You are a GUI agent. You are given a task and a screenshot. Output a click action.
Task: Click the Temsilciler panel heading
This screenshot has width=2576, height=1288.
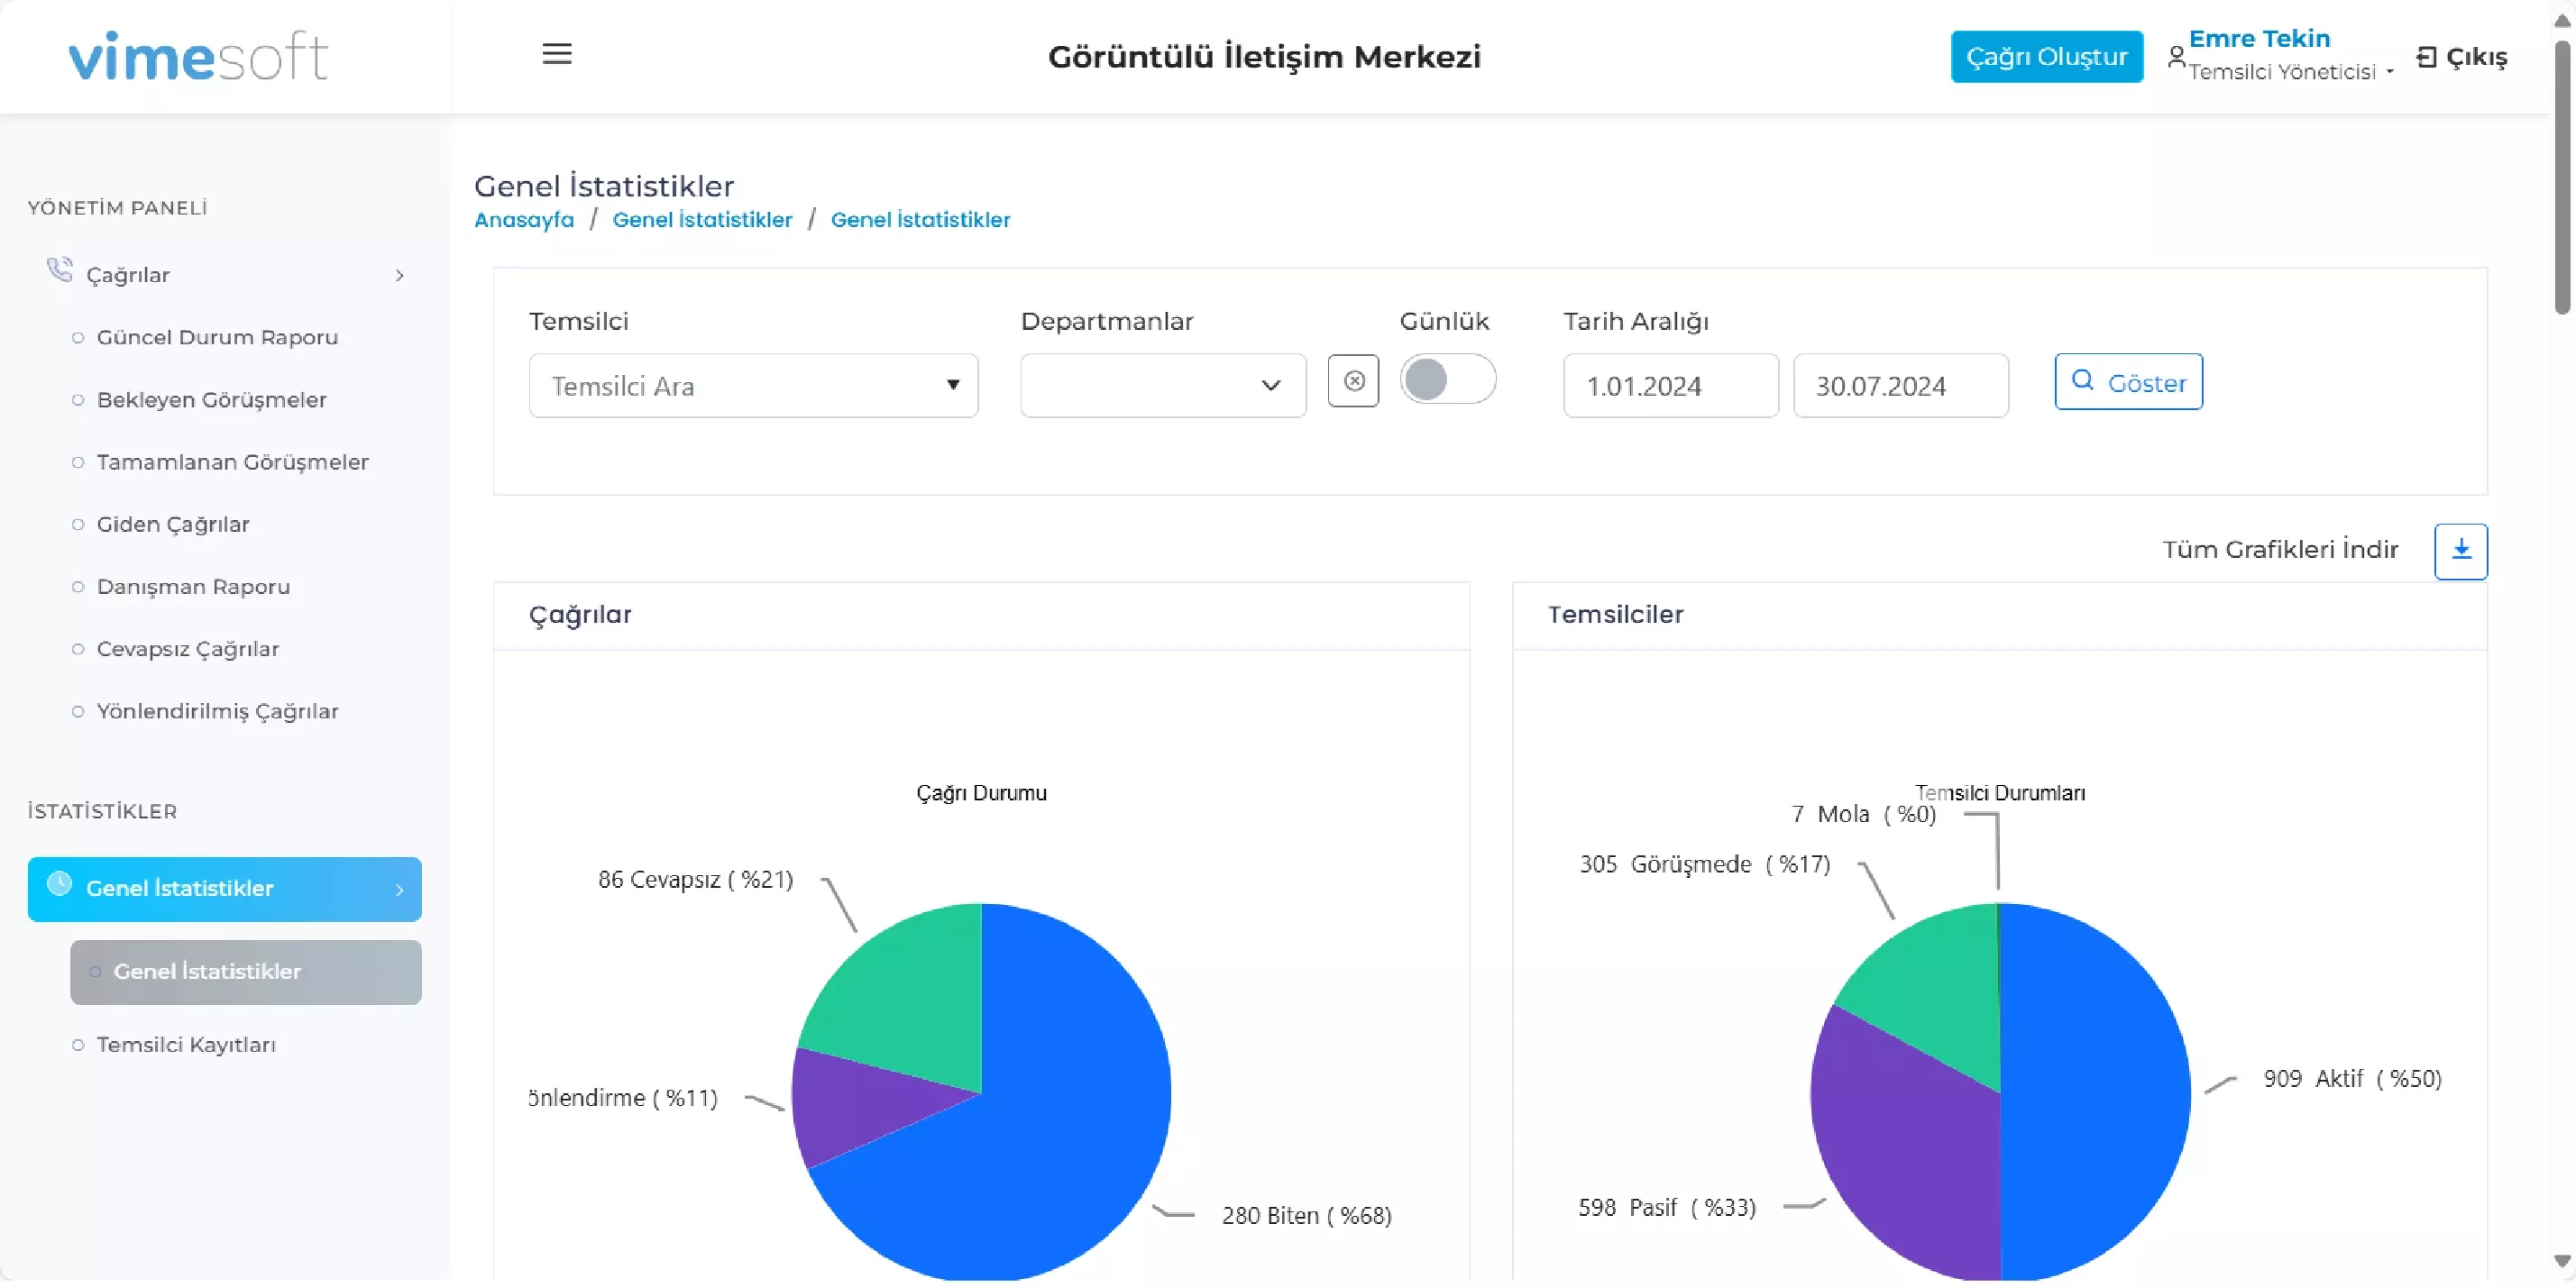click(1615, 614)
